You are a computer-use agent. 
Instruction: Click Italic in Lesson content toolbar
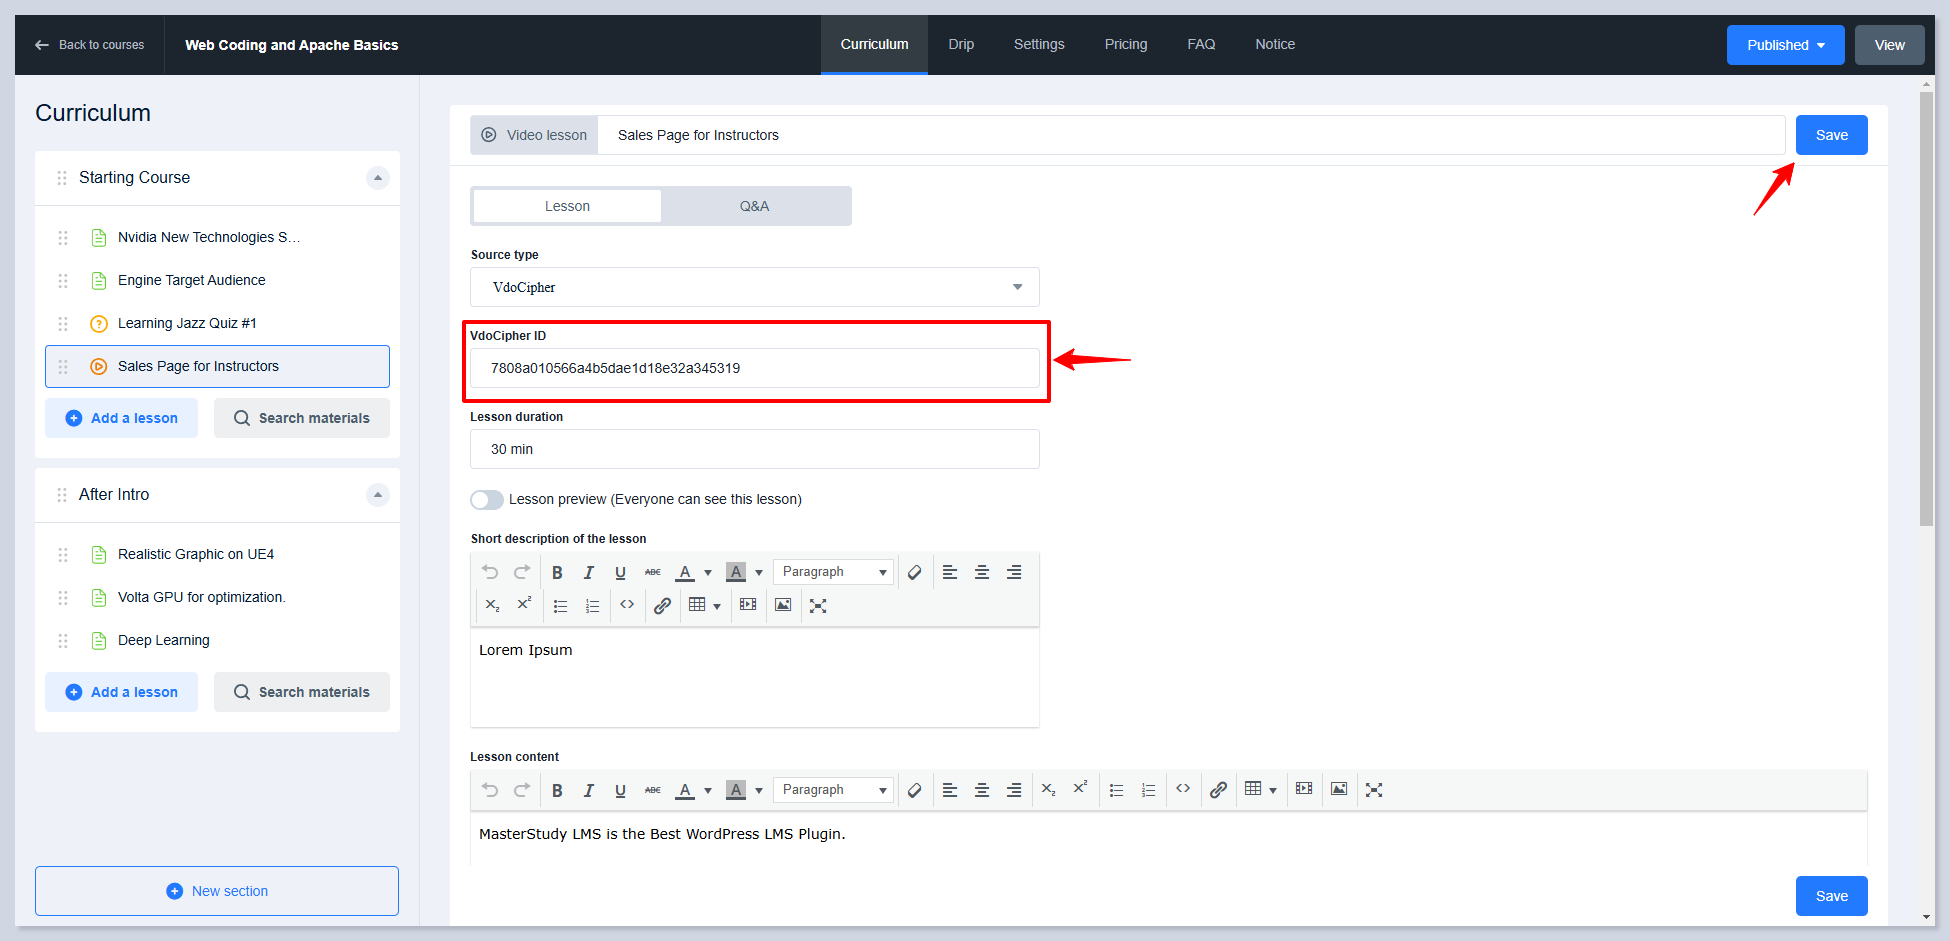coord(588,790)
